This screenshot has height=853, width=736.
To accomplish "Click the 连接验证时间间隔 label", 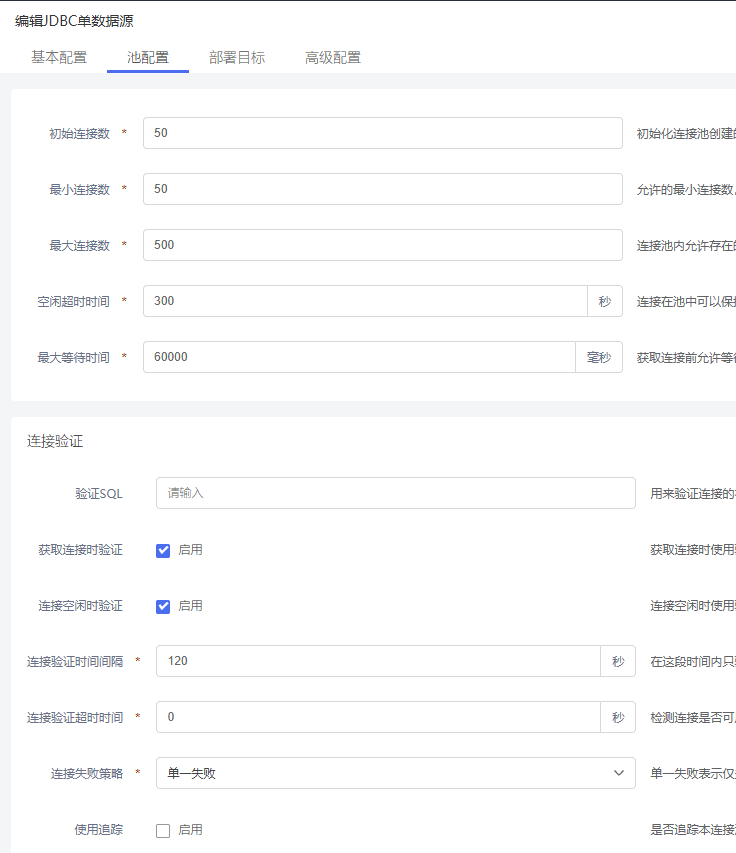I will tap(75, 662).
